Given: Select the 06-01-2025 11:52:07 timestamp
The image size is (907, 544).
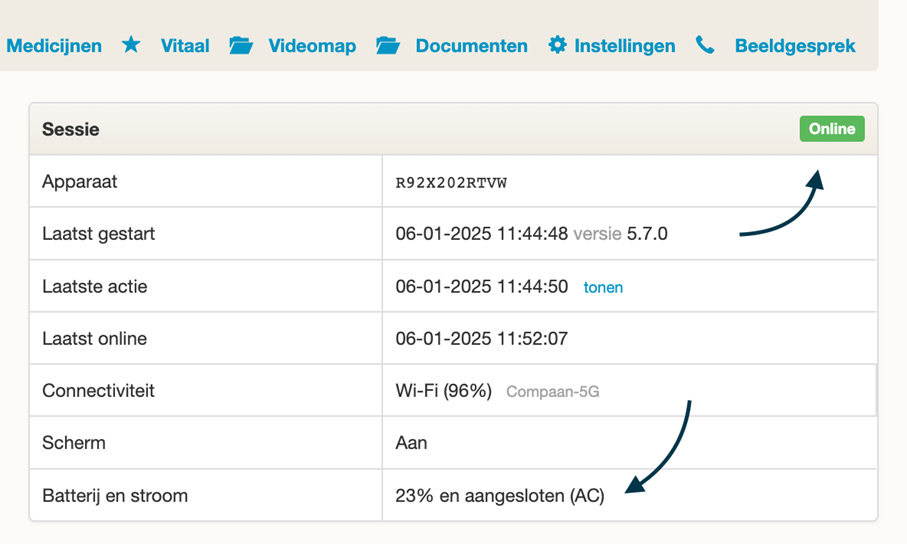Looking at the screenshot, I should (x=481, y=339).
